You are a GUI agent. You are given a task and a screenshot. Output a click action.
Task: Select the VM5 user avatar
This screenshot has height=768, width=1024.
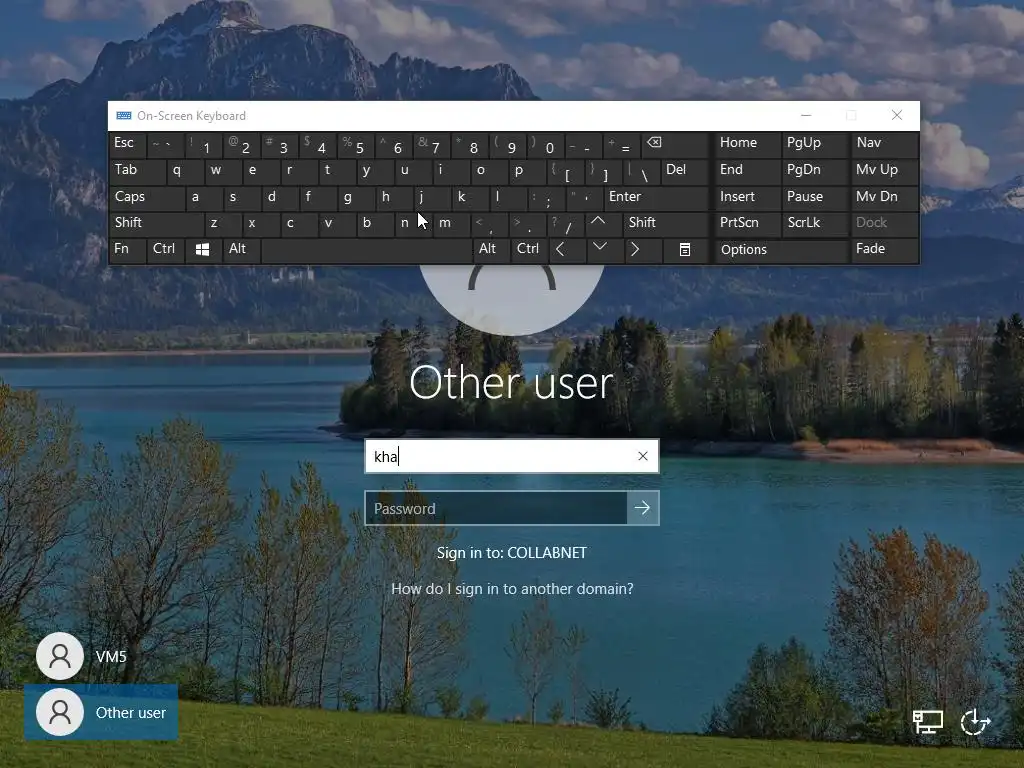[60, 656]
